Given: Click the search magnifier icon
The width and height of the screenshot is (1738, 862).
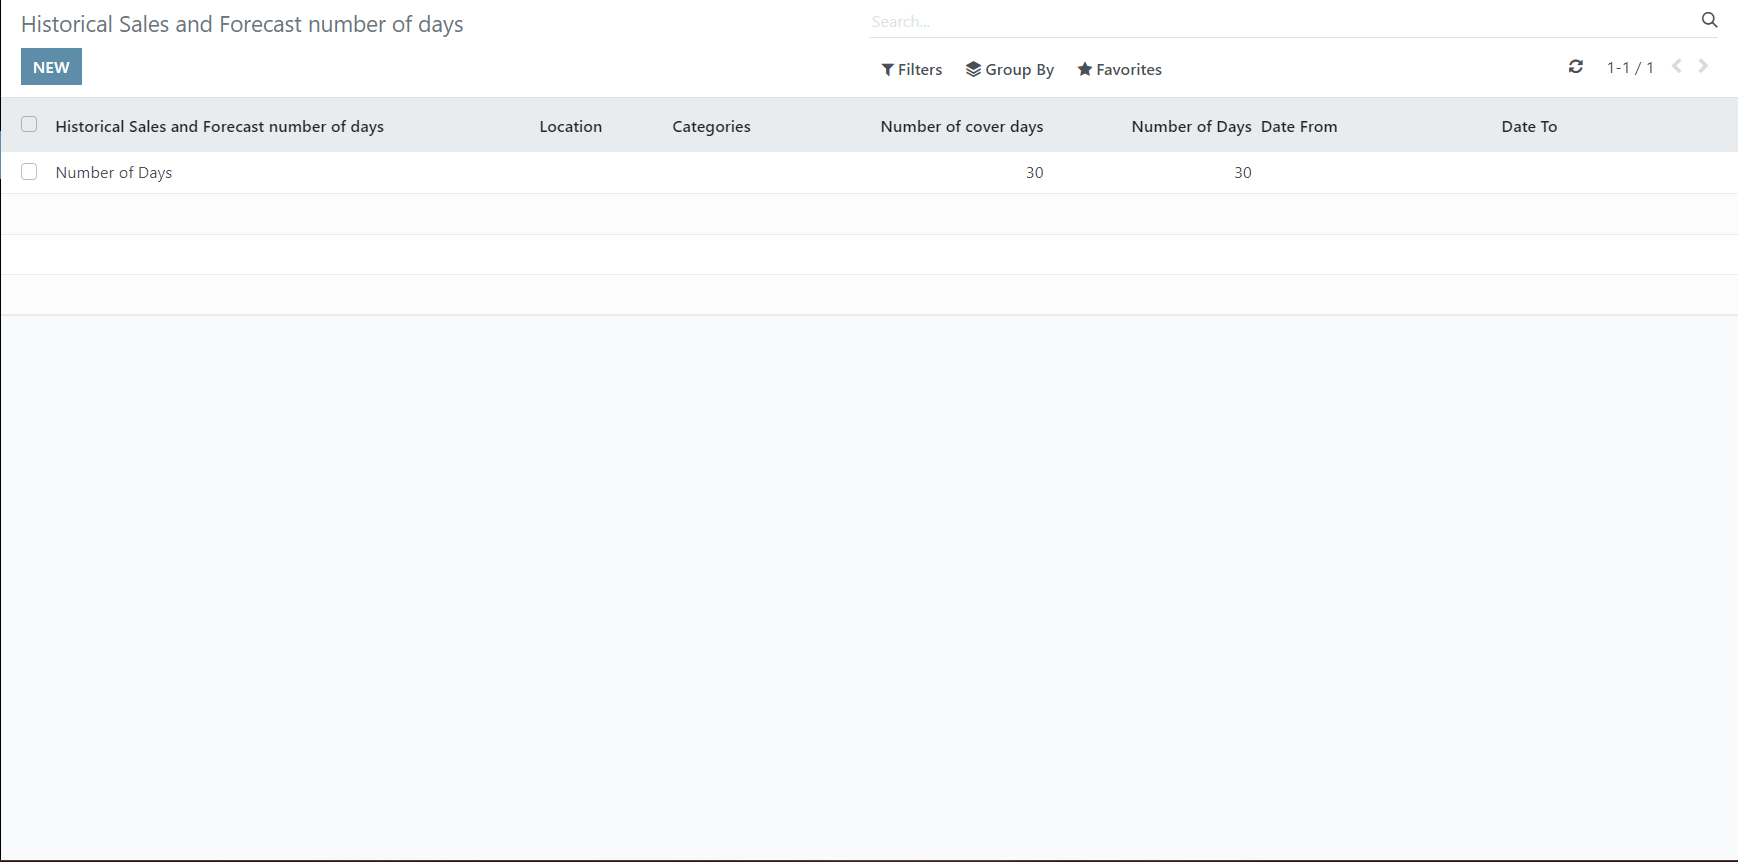Looking at the screenshot, I should point(1709,20).
